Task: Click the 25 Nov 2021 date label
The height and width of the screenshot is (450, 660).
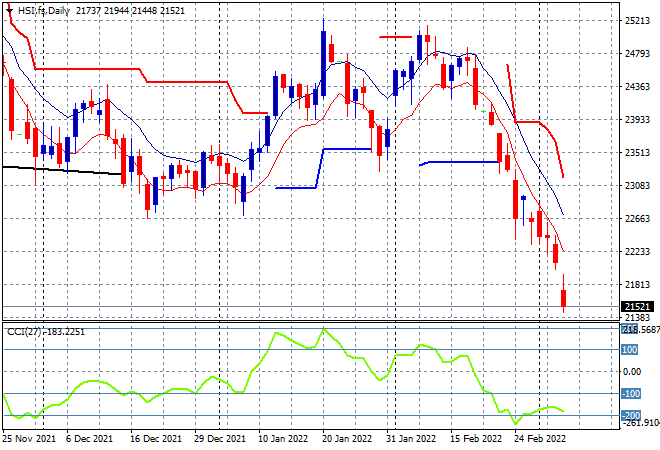Action: coord(29,439)
